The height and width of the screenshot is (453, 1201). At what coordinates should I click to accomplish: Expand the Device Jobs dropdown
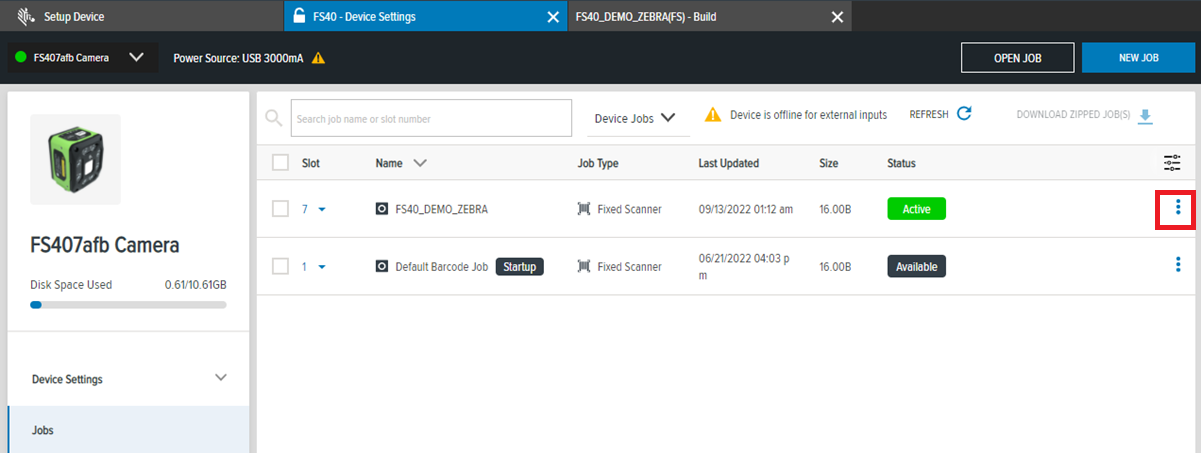[634, 118]
